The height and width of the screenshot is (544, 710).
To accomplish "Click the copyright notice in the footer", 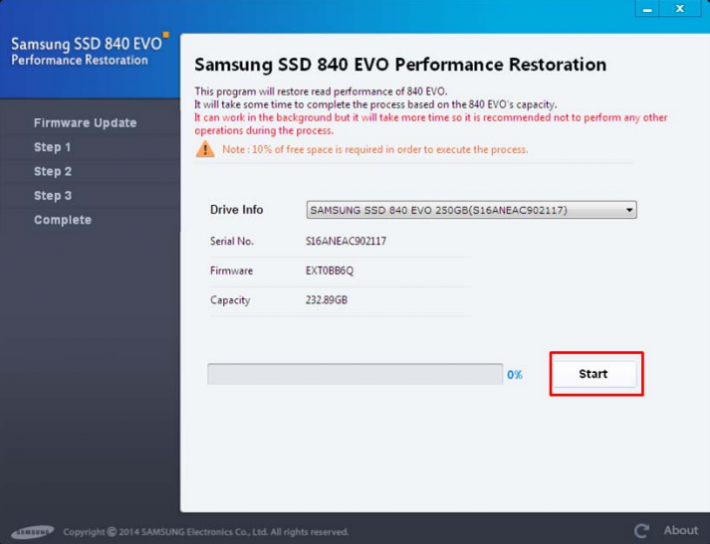I will (206, 532).
